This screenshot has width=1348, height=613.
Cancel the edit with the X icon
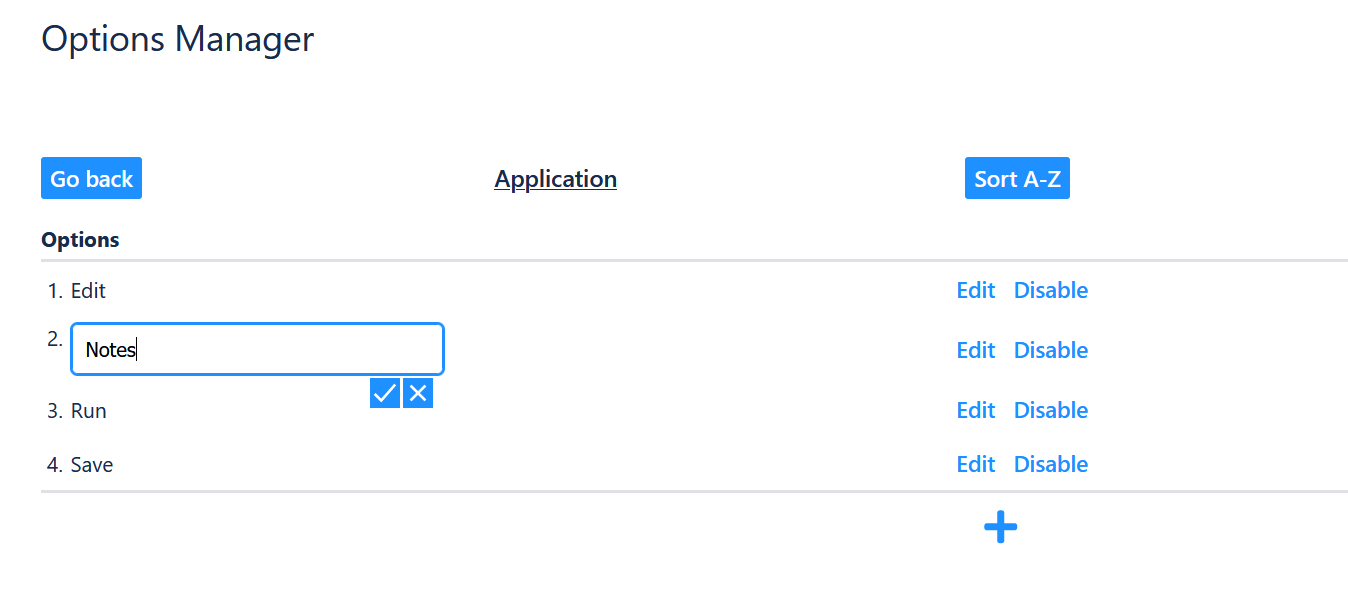coord(418,394)
